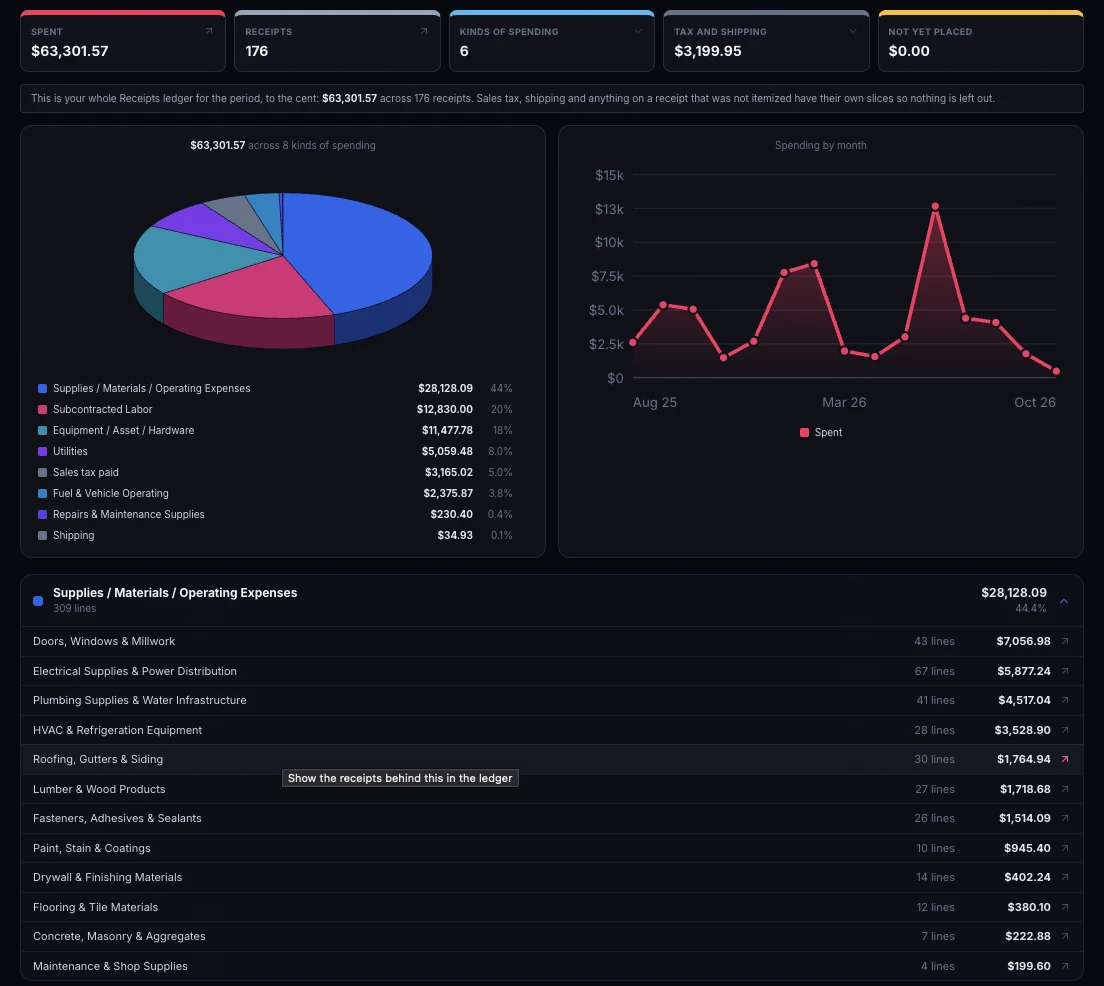The image size is (1104, 986).
Task: Open ledger arrow for Doors, Windows & Millwork
Action: tap(1065, 642)
